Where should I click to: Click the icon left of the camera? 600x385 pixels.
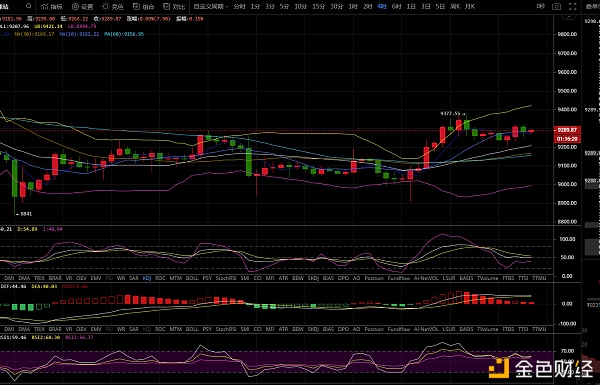541,7
